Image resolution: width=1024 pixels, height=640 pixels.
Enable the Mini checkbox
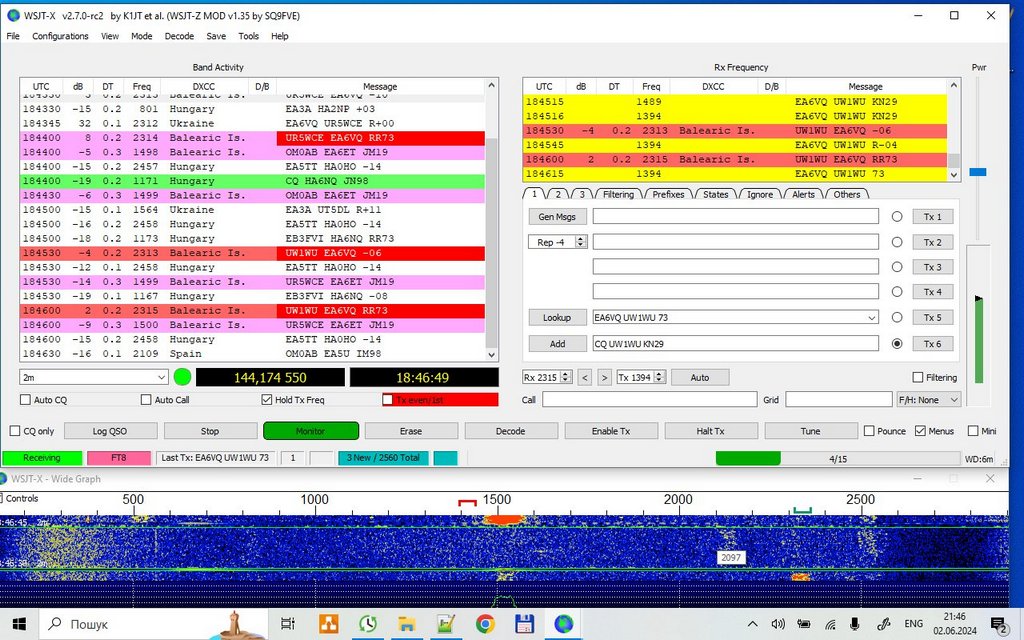[x=973, y=431]
